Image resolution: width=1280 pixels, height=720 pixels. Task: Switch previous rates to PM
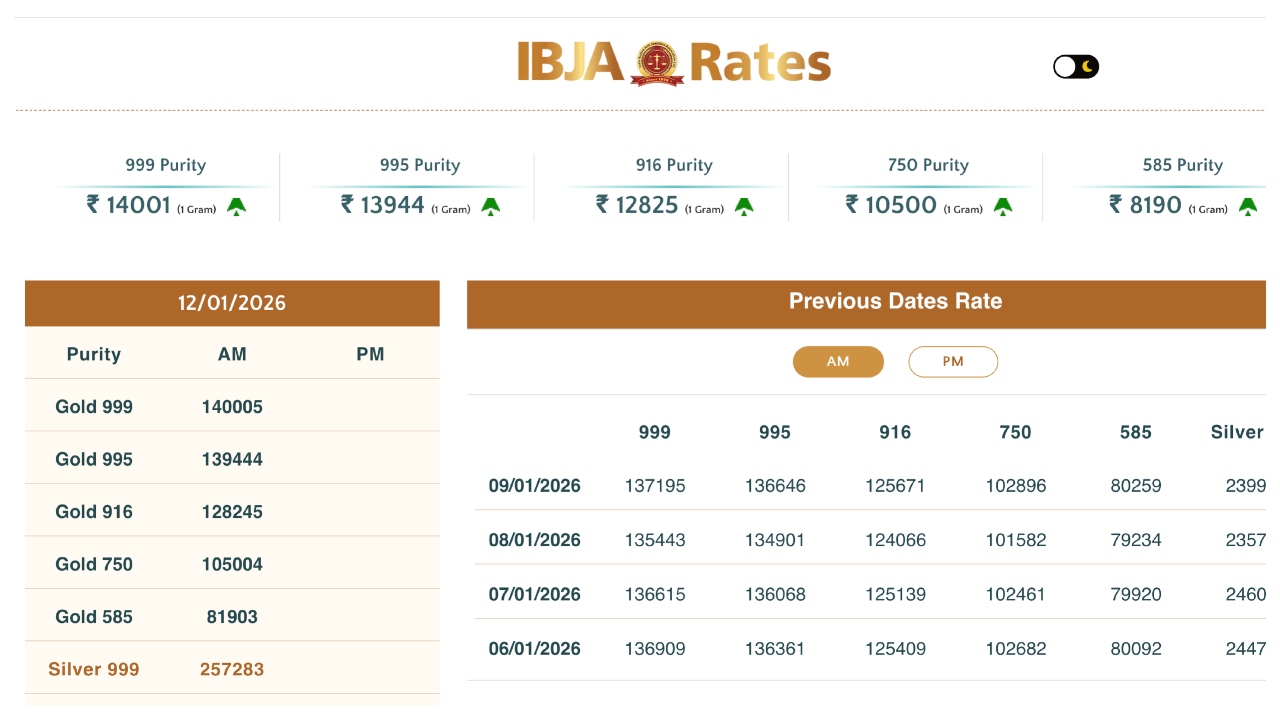[953, 362]
